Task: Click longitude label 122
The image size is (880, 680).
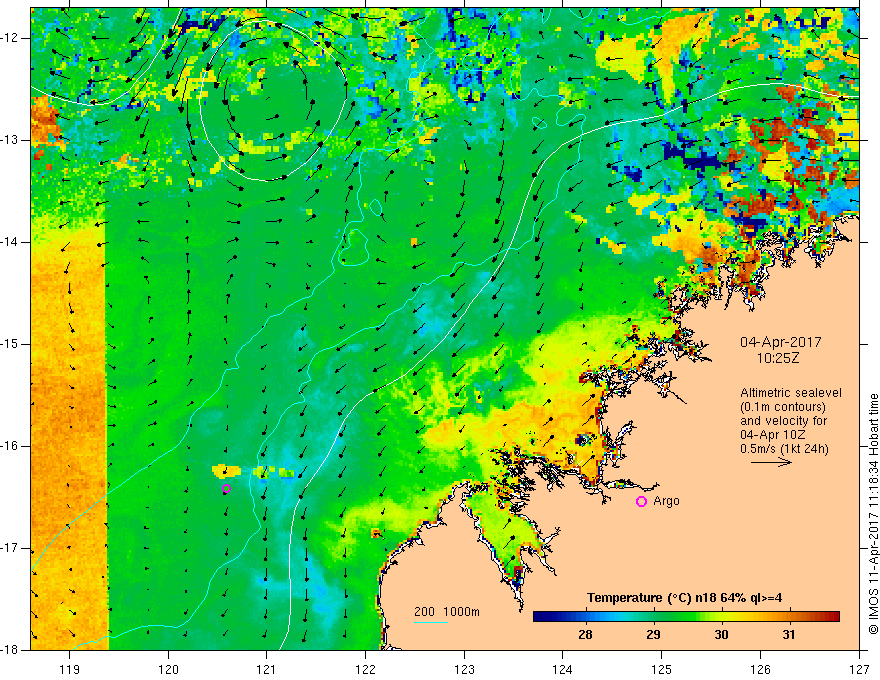Action: [365, 669]
